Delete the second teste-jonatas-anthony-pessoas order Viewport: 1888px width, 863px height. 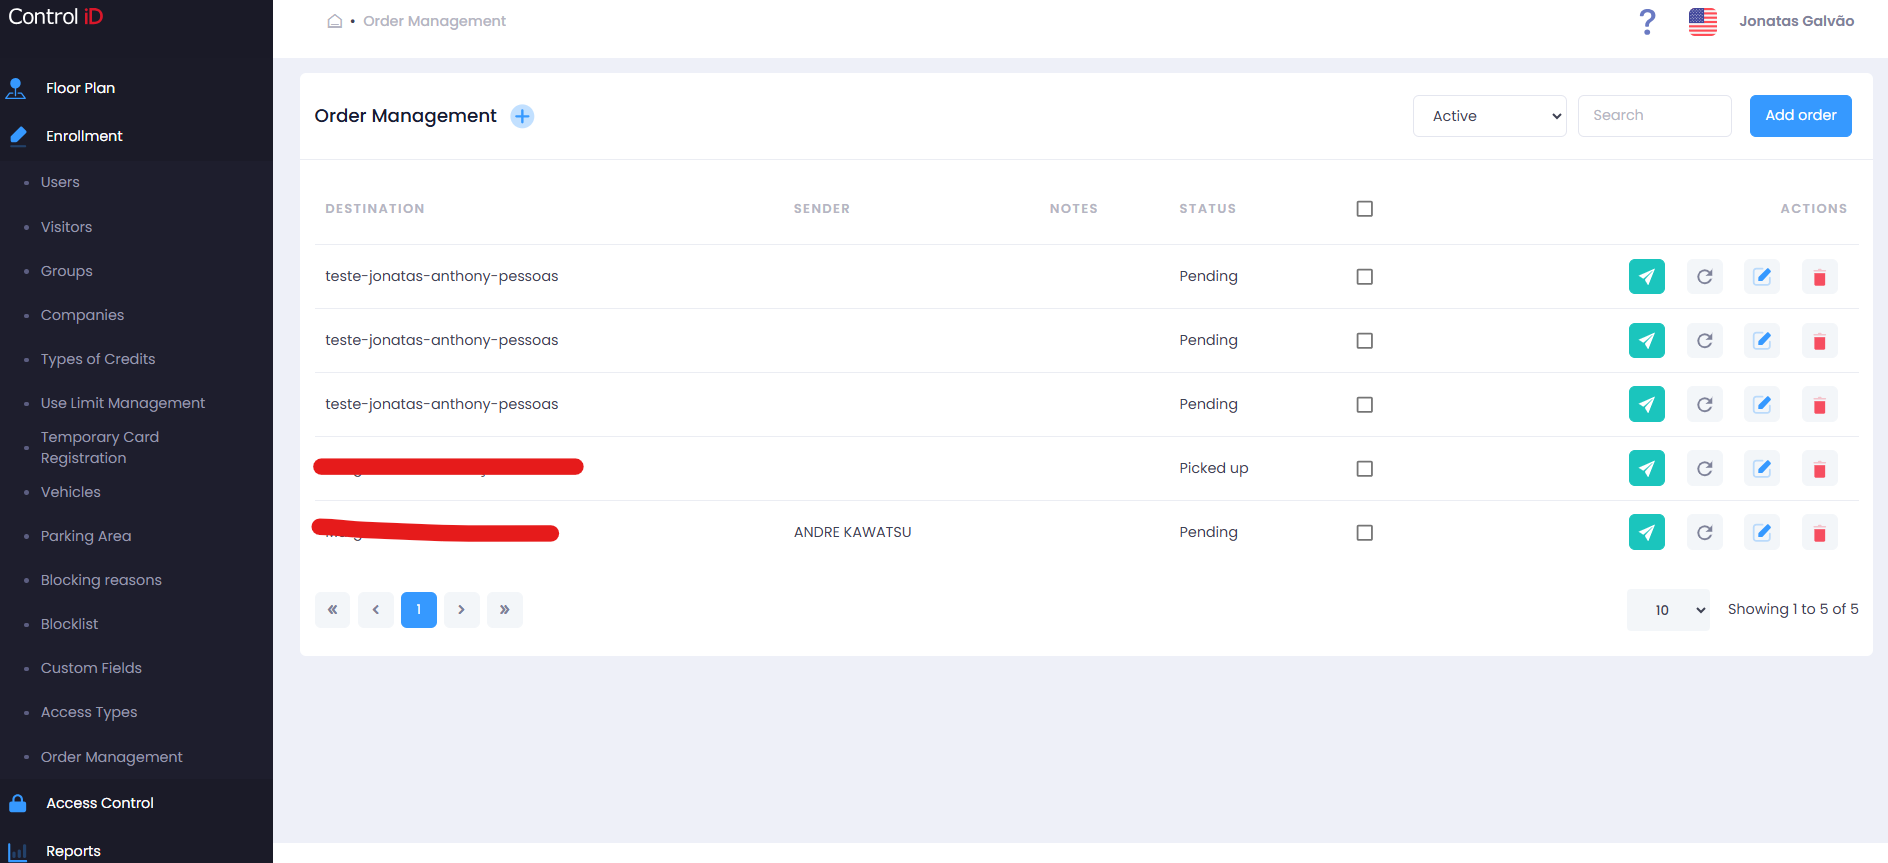(1819, 341)
